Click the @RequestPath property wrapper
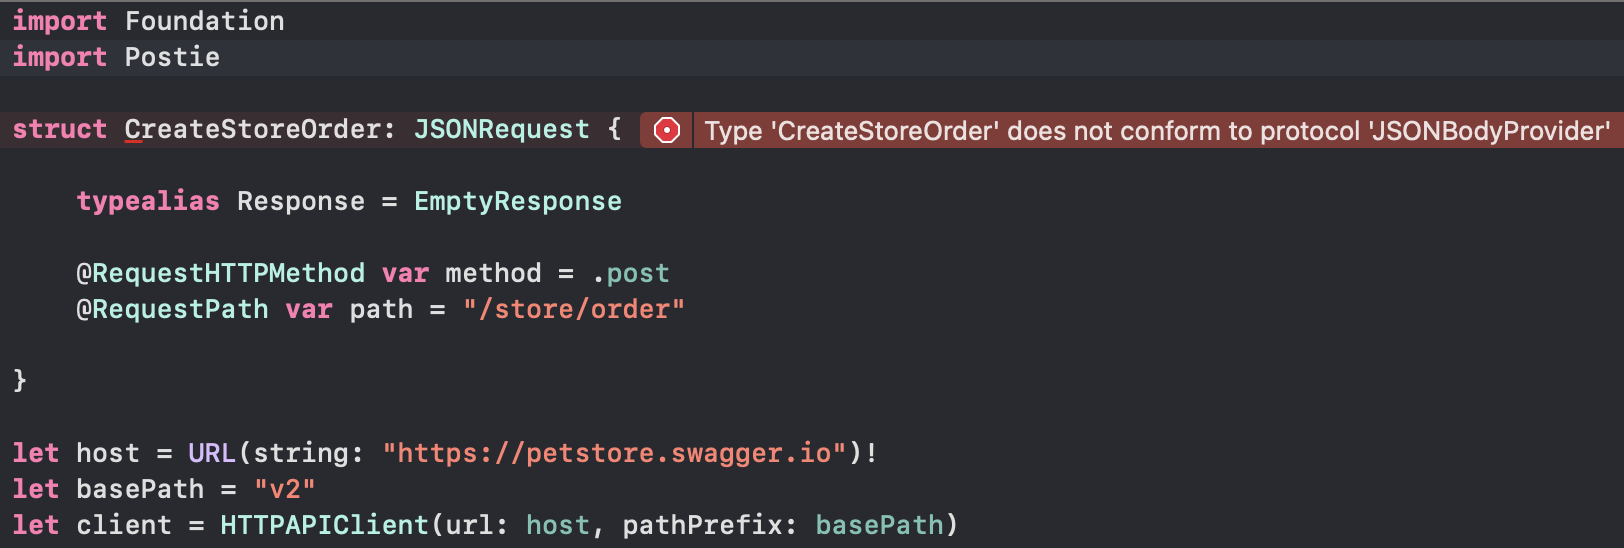This screenshot has height=548, width=1624. (172, 309)
